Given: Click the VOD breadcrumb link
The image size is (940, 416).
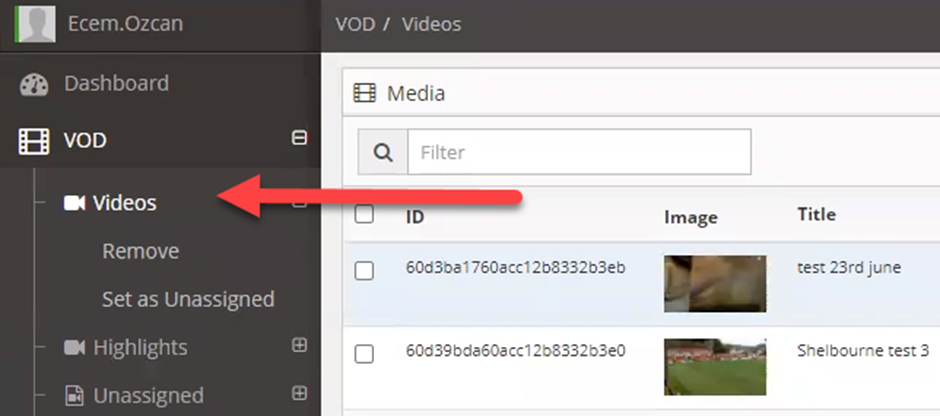Looking at the screenshot, I should tap(355, 25).
